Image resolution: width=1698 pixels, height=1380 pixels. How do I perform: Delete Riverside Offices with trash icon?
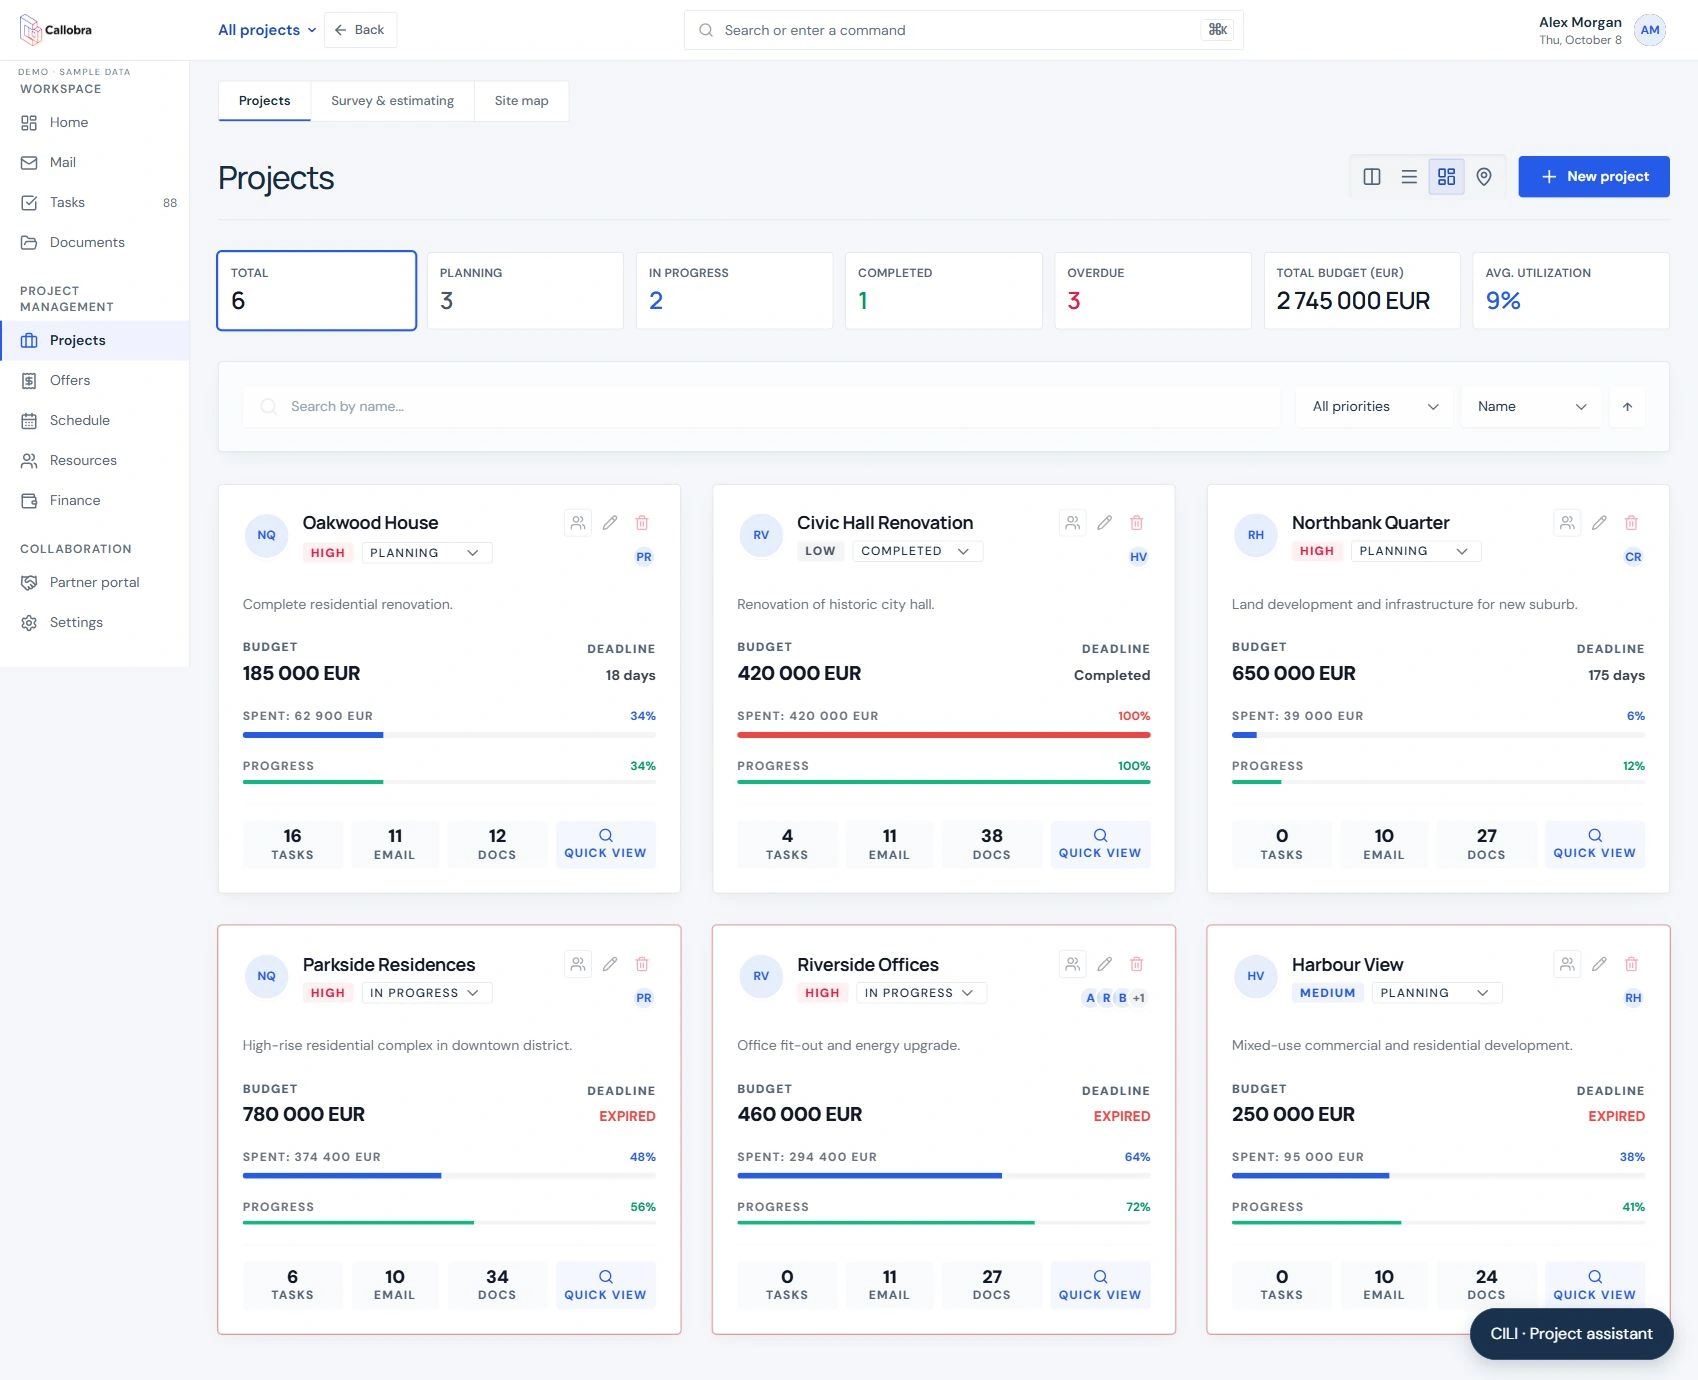tap(1137, 964)
